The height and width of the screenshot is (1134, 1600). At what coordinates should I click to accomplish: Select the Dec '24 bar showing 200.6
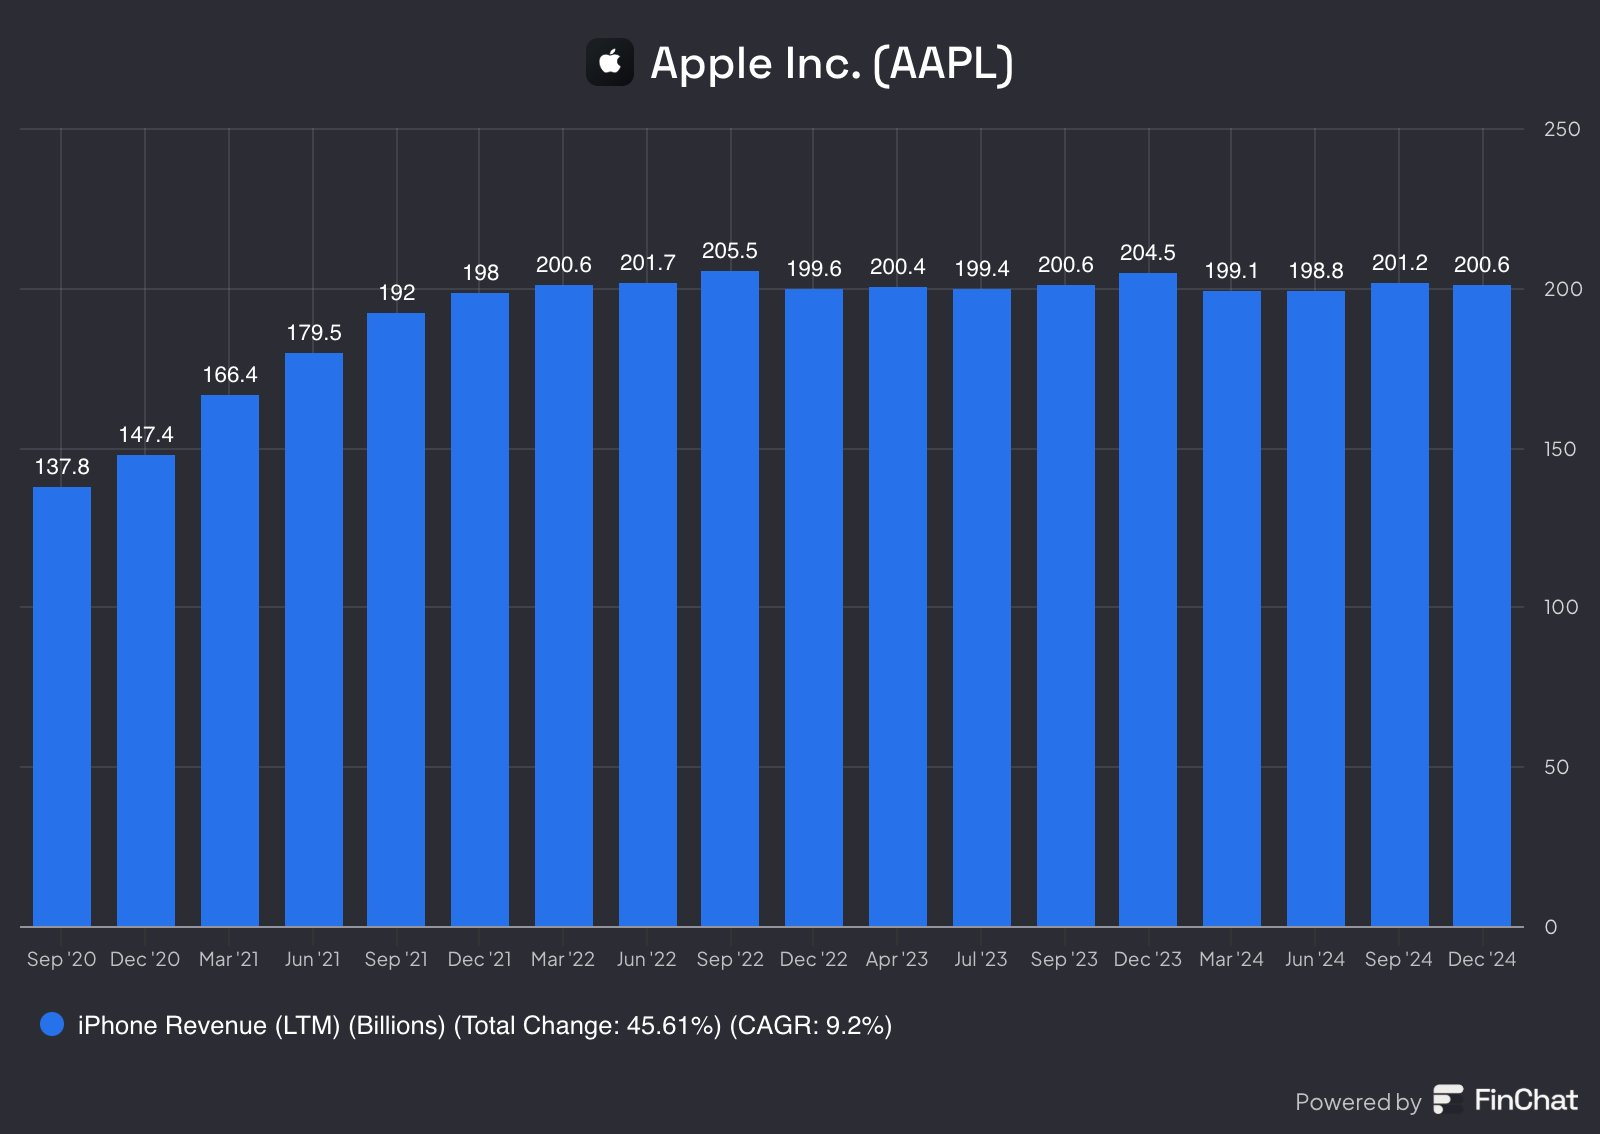[x=1482, y=605]
